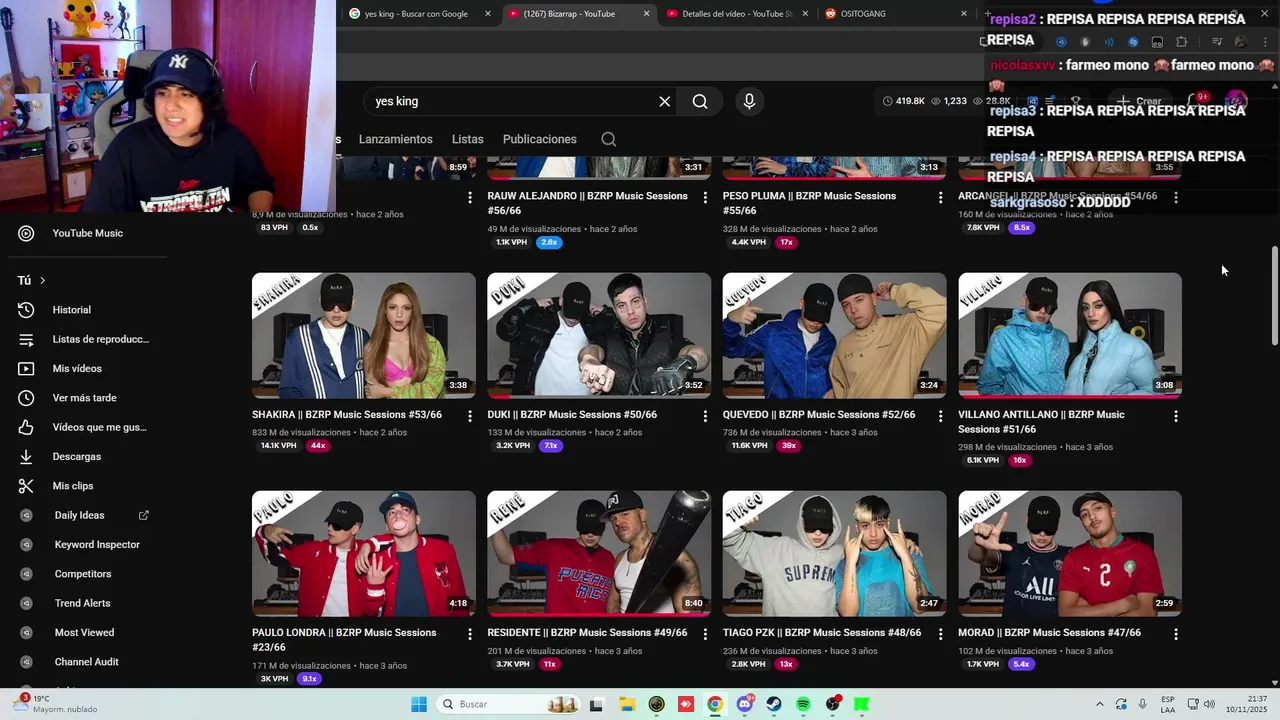Click the page vertical scrollbar thumb
This screenshot has height=720, width=1280.
tap(1274, 297)
